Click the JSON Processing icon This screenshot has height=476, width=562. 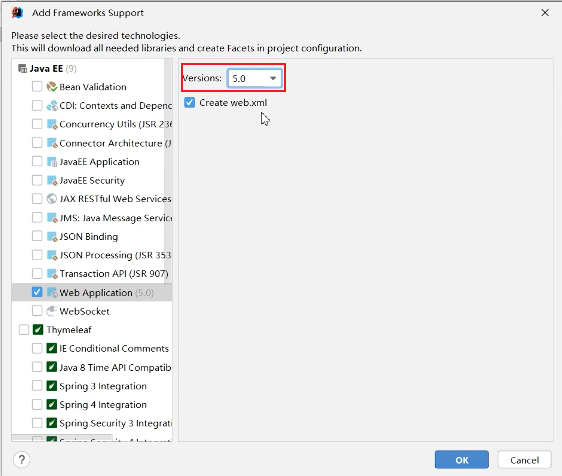pos(52,255)
